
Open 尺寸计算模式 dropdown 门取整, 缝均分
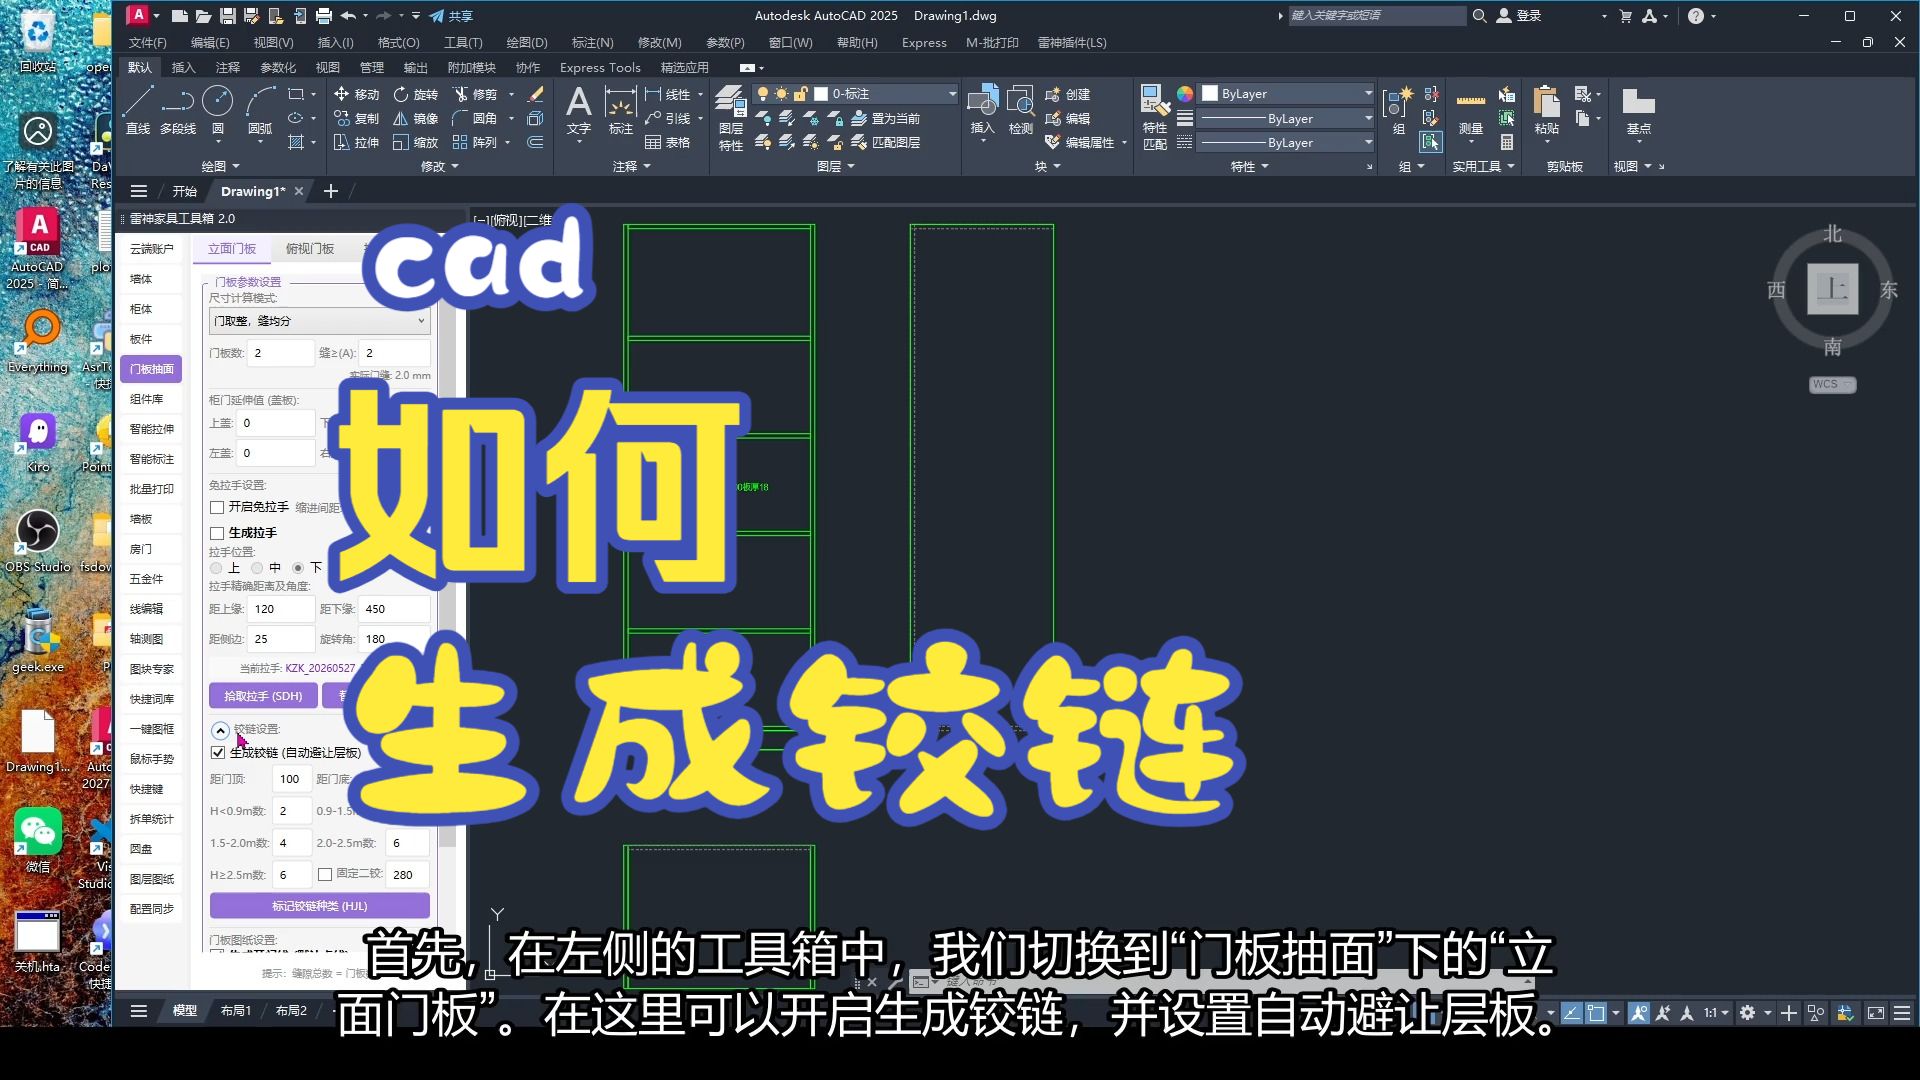(x=320, y=321)
